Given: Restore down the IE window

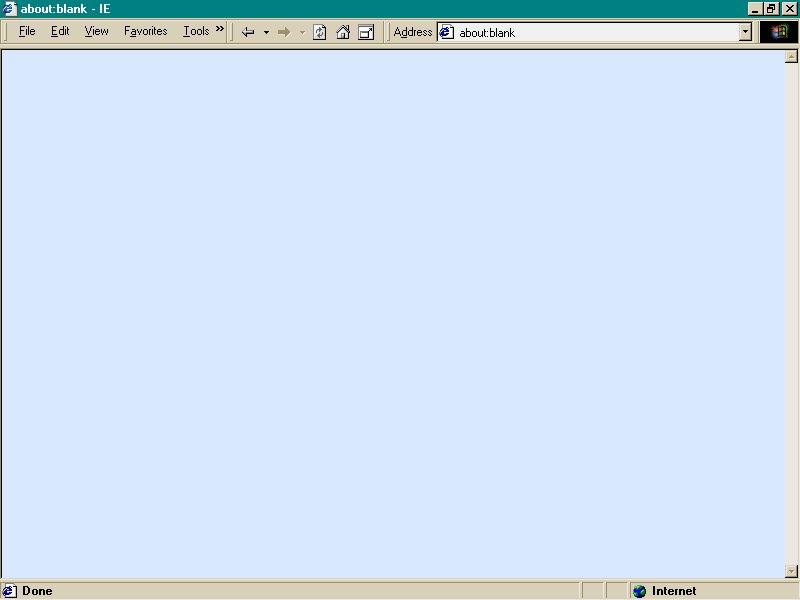Looking at the screenshot, I should (x=770, y=9).
